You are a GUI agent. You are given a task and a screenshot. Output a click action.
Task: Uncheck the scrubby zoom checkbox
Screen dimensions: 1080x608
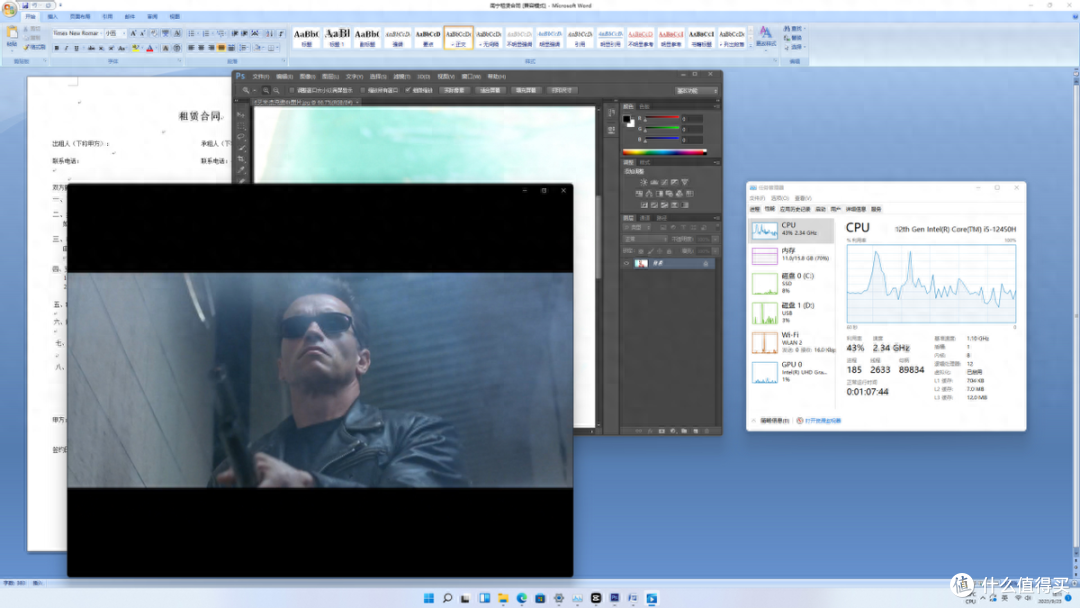[408, 90]
